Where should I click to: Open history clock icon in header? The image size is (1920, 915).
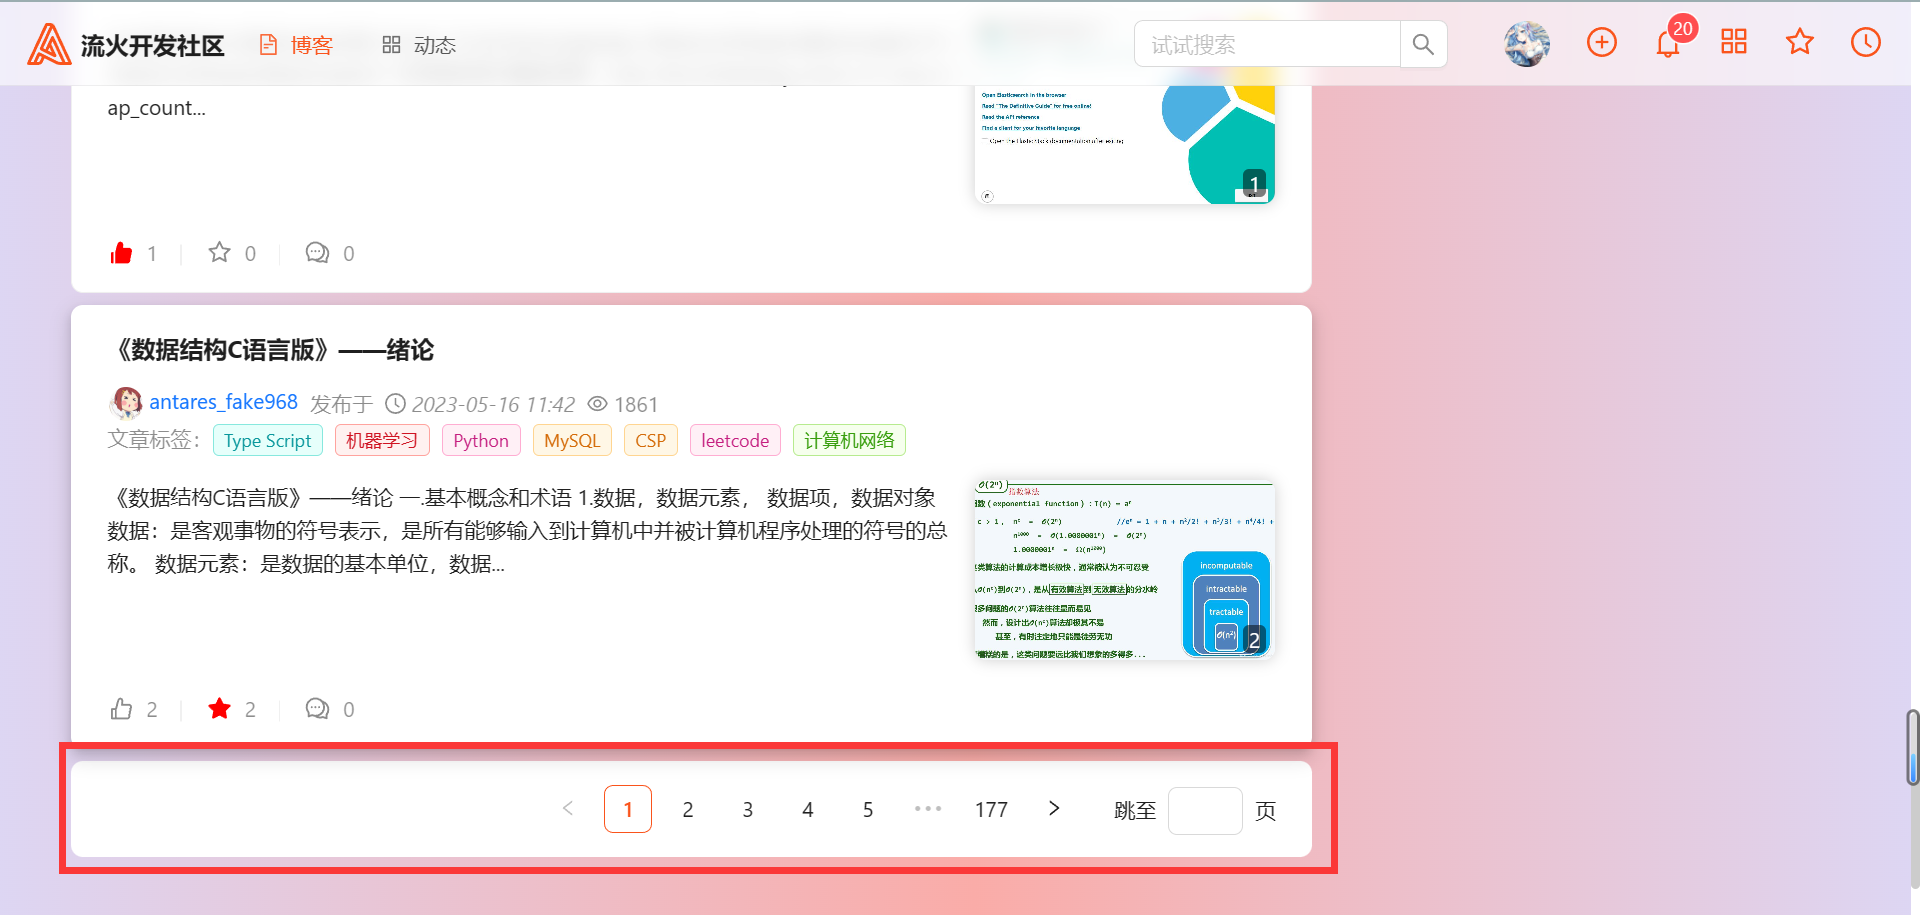[1866, 42]
